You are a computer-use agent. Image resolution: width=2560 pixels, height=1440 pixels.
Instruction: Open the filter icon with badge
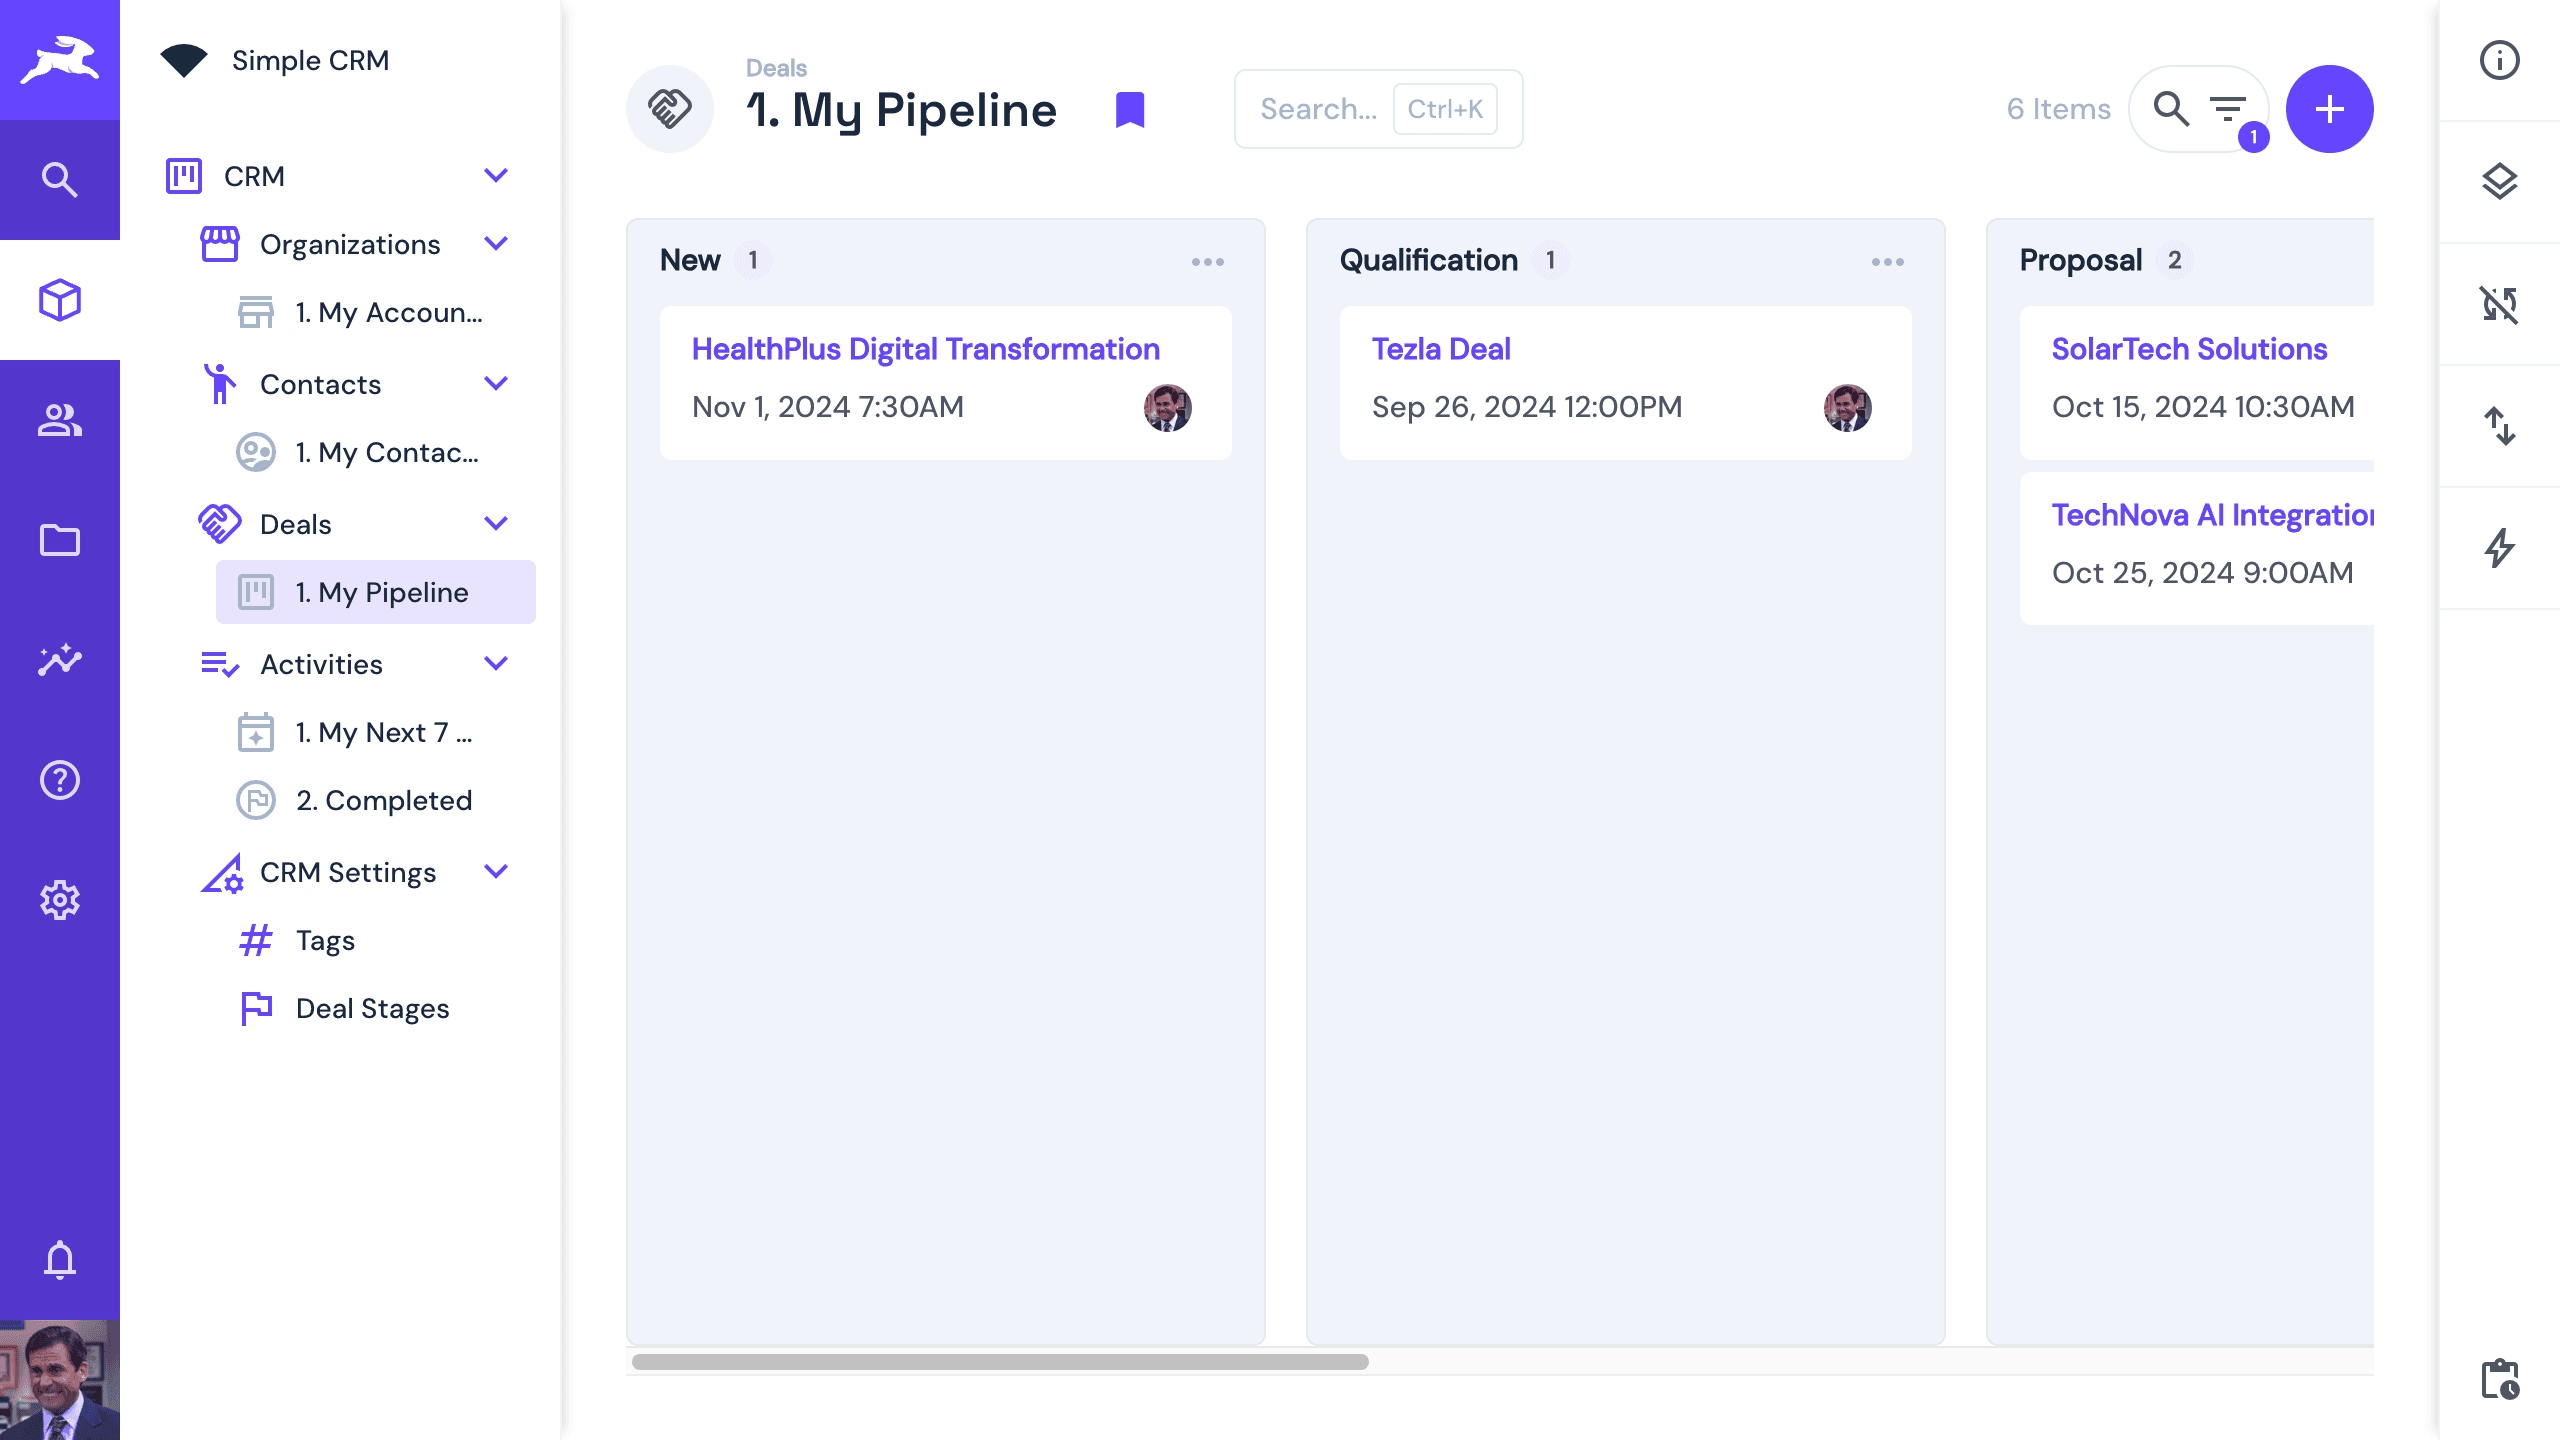tap(2229, 109)
